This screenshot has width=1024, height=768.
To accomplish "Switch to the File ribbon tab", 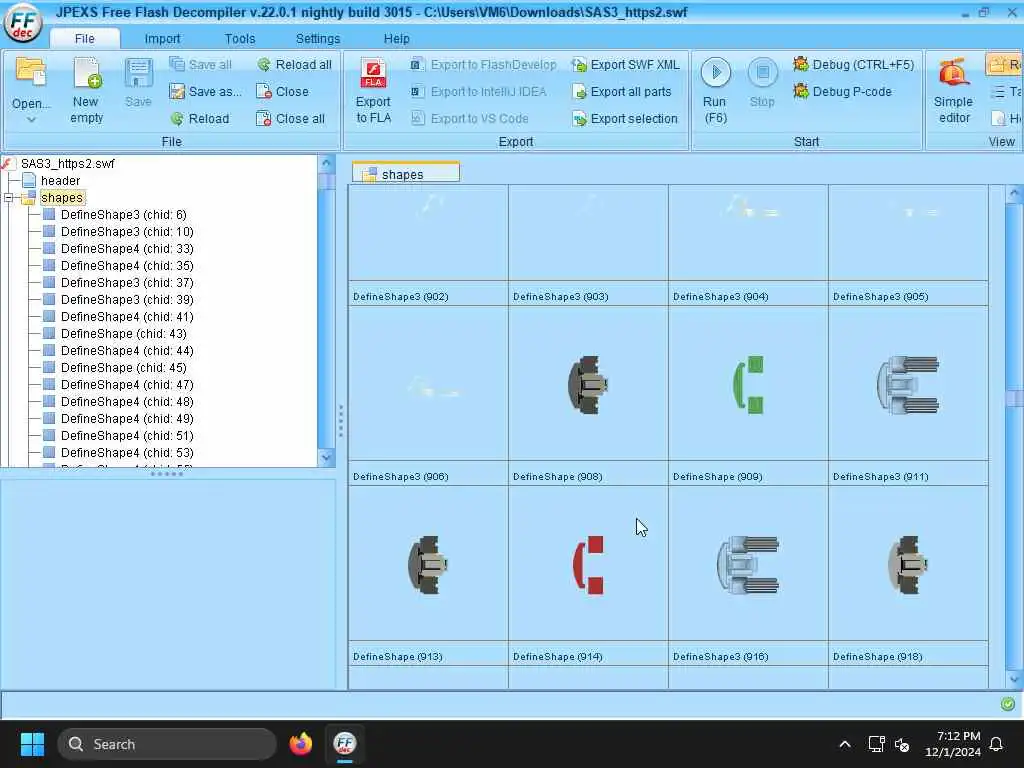I will pyautogui.click(x=84, y=39).
